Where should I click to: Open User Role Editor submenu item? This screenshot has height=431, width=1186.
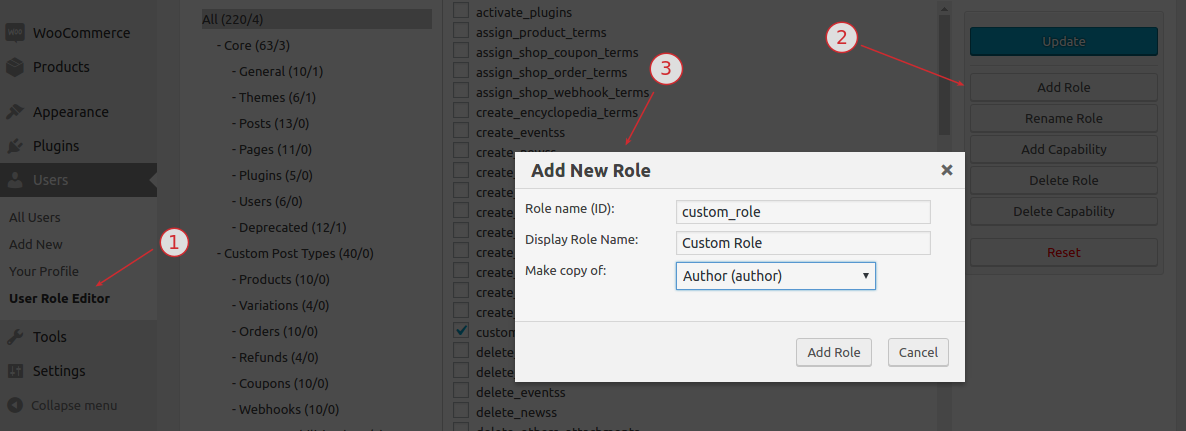tap(59, 298)
